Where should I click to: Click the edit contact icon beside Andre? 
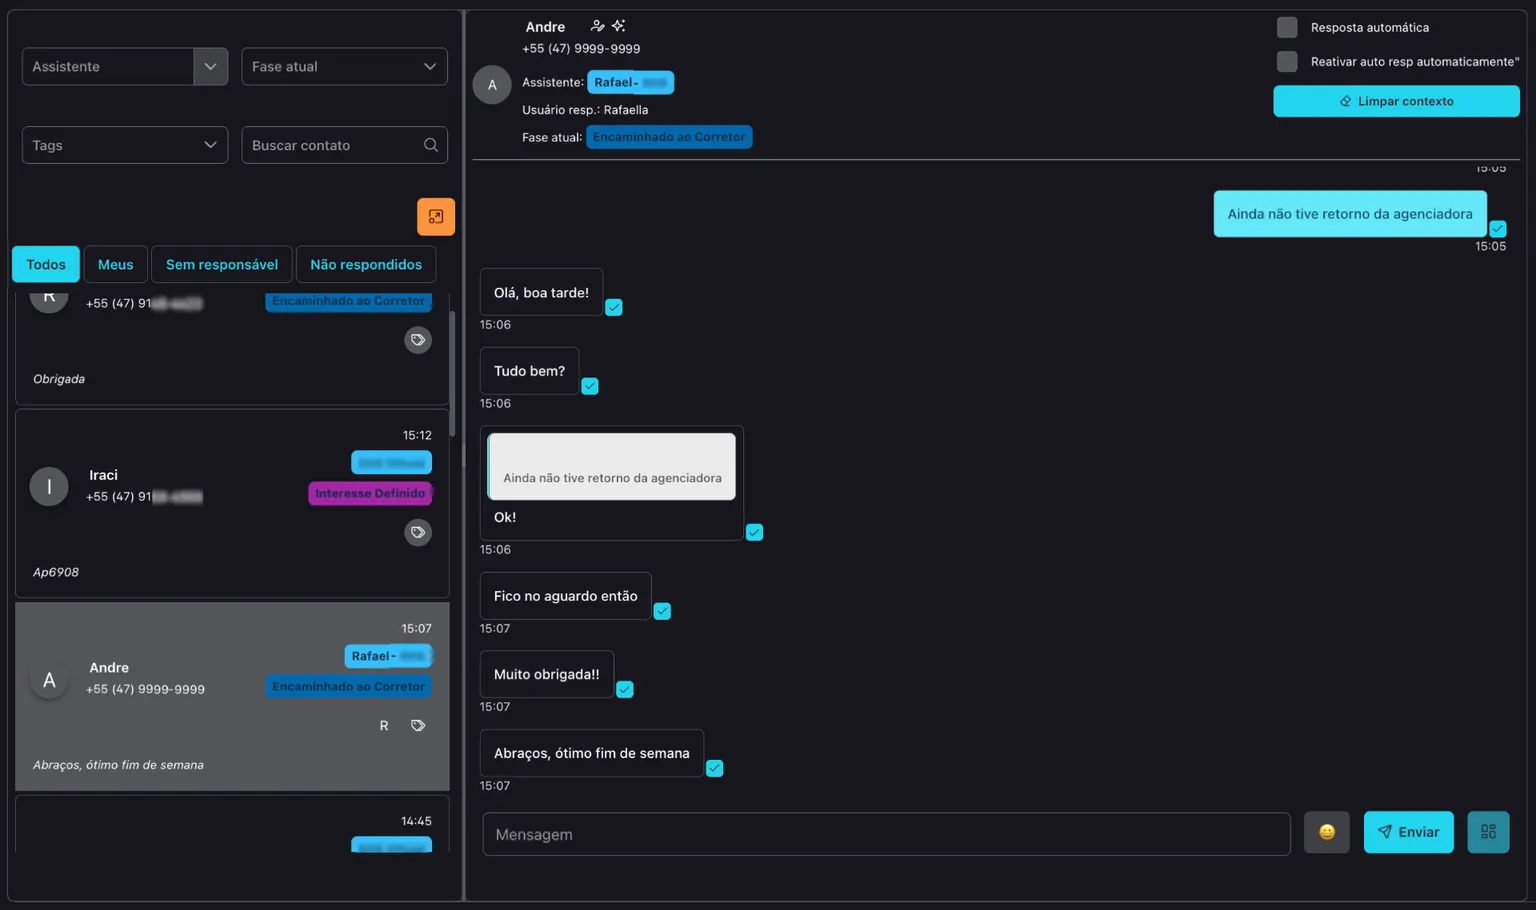(x=597, y=26)
